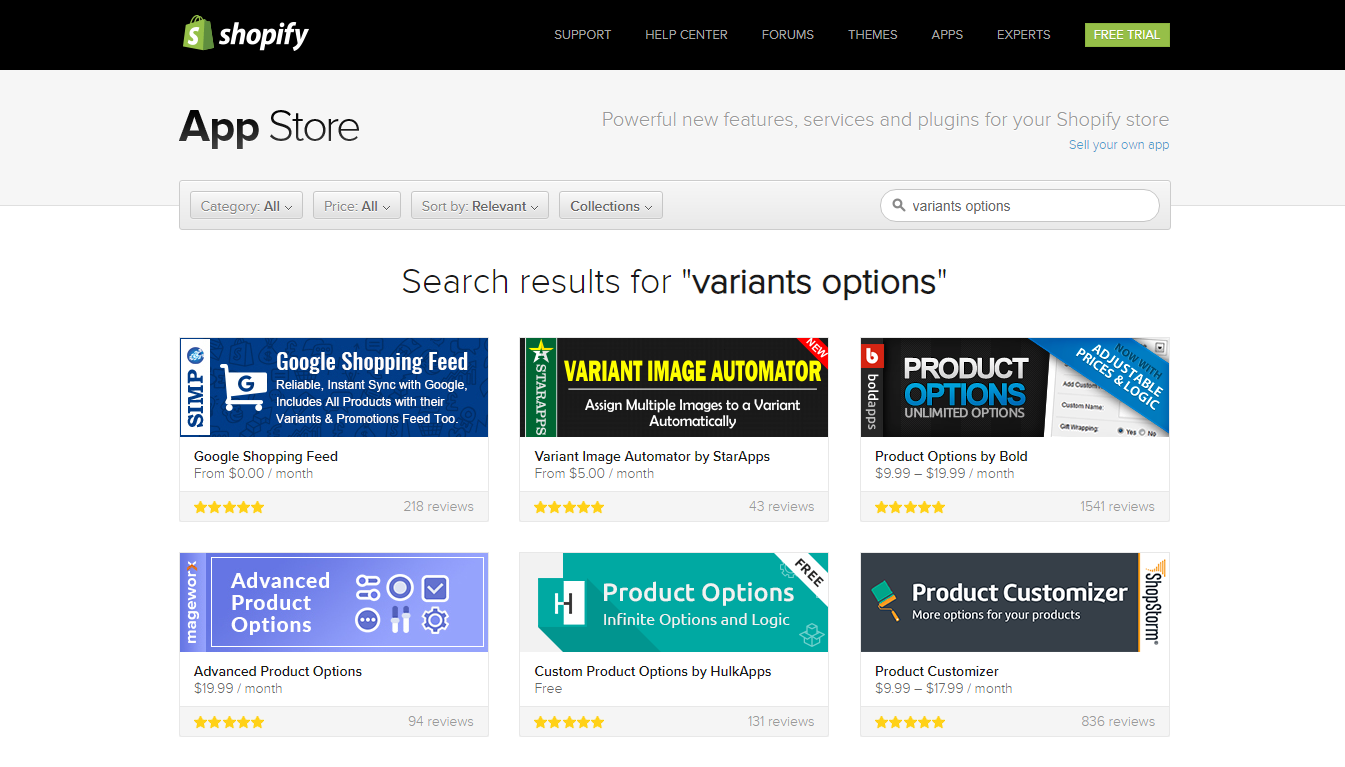The height and width of the screenshot is (767, 1345).
Task: Click the search magnifier icon
Action: pos(898,206)
